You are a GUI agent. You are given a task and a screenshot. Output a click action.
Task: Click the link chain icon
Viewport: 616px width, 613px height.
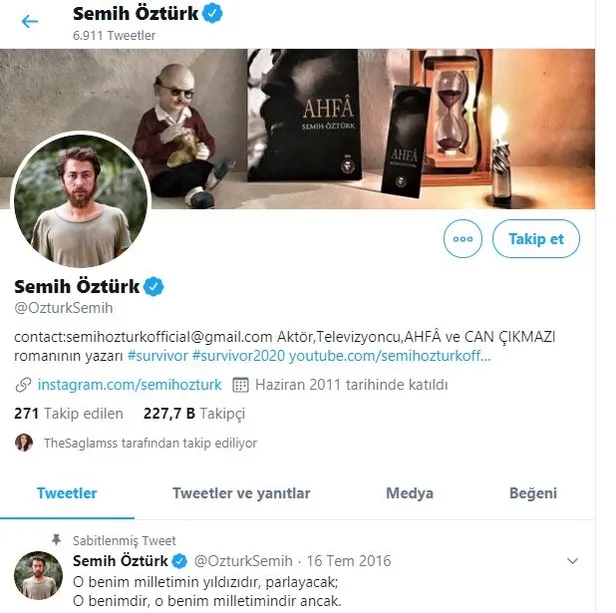click(x=22, y=384)
